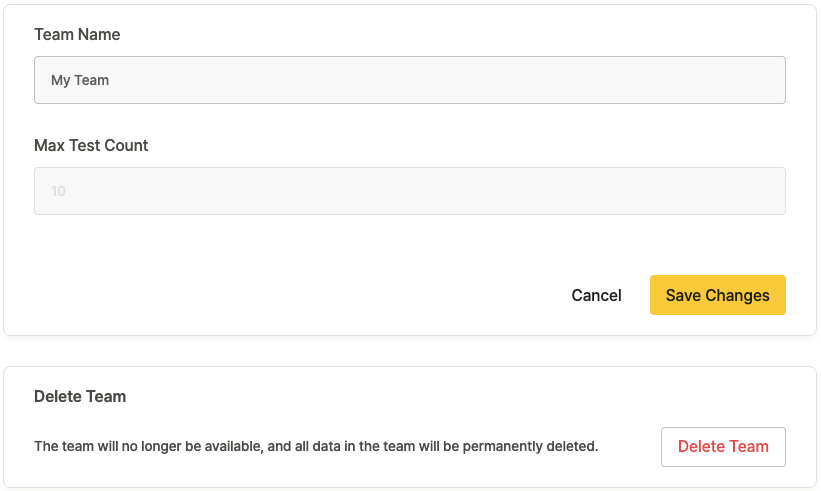This screenshot has height=491, width=821.
Task: Click the yellow Save Changes button
Action: (x=717, y=295)
